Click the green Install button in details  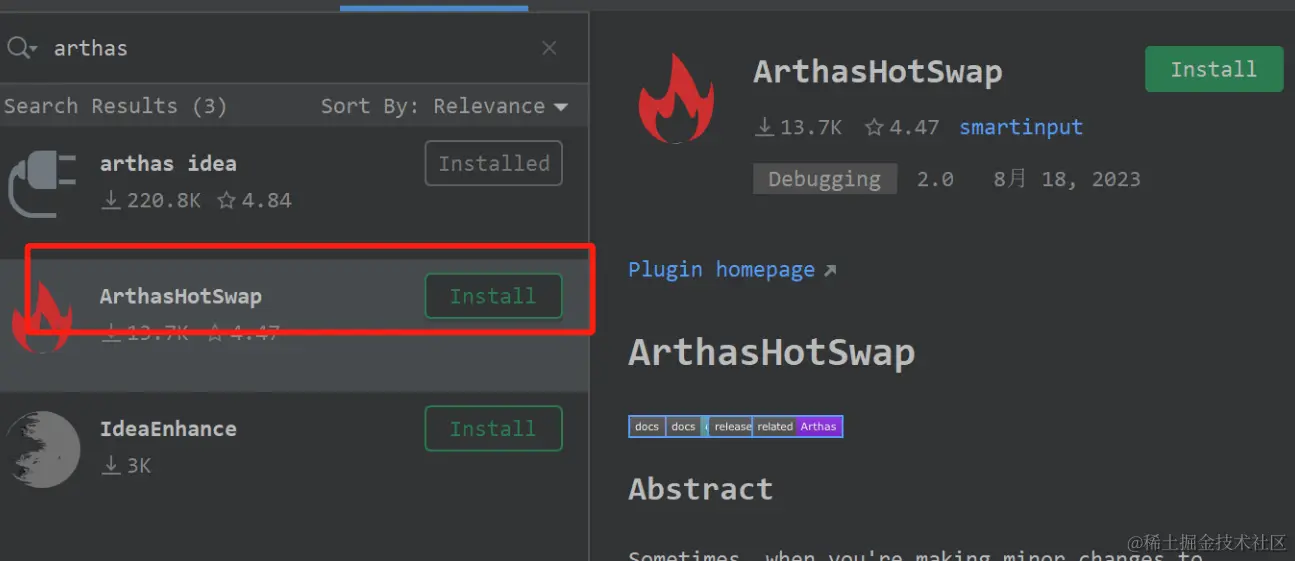coord(1214,69)
